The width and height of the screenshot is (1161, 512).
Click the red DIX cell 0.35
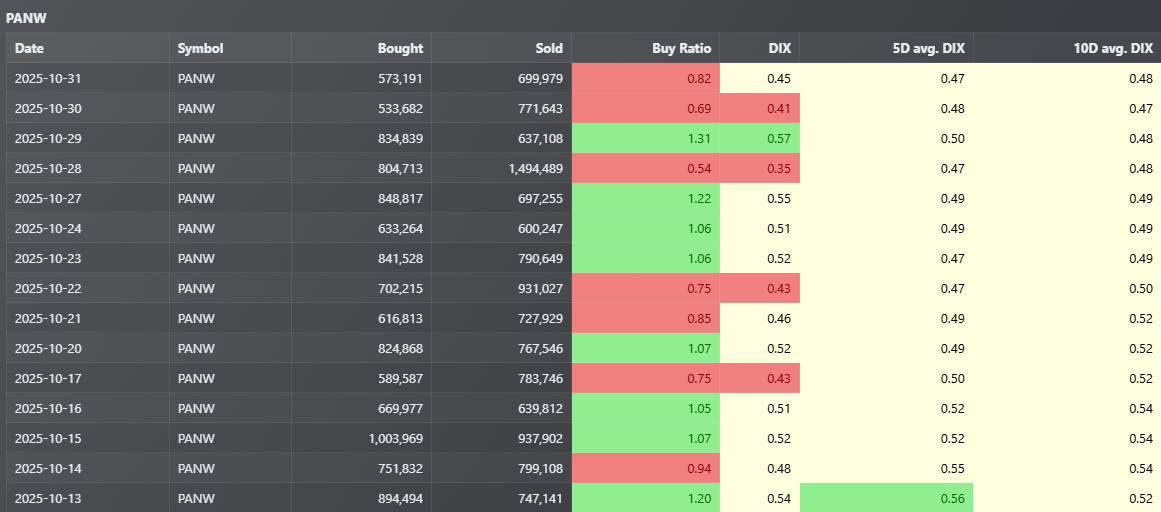pos(778,169)
